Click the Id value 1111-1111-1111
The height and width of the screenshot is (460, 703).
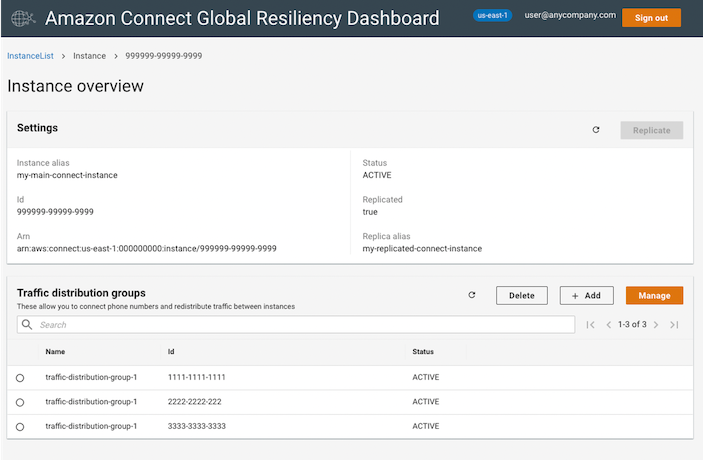(196, 378)
